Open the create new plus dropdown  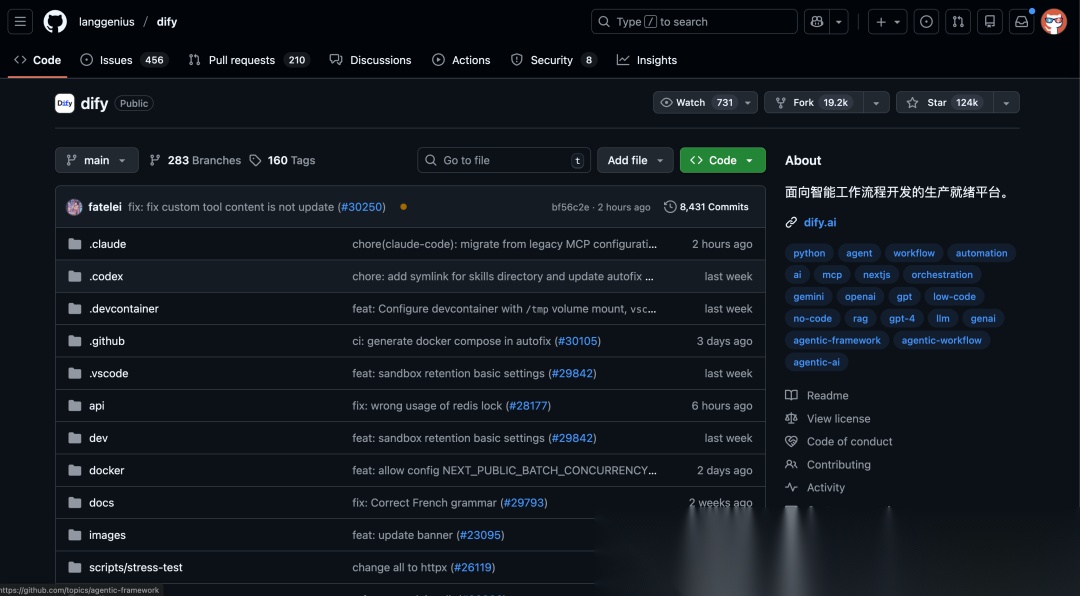click(888, 21)
